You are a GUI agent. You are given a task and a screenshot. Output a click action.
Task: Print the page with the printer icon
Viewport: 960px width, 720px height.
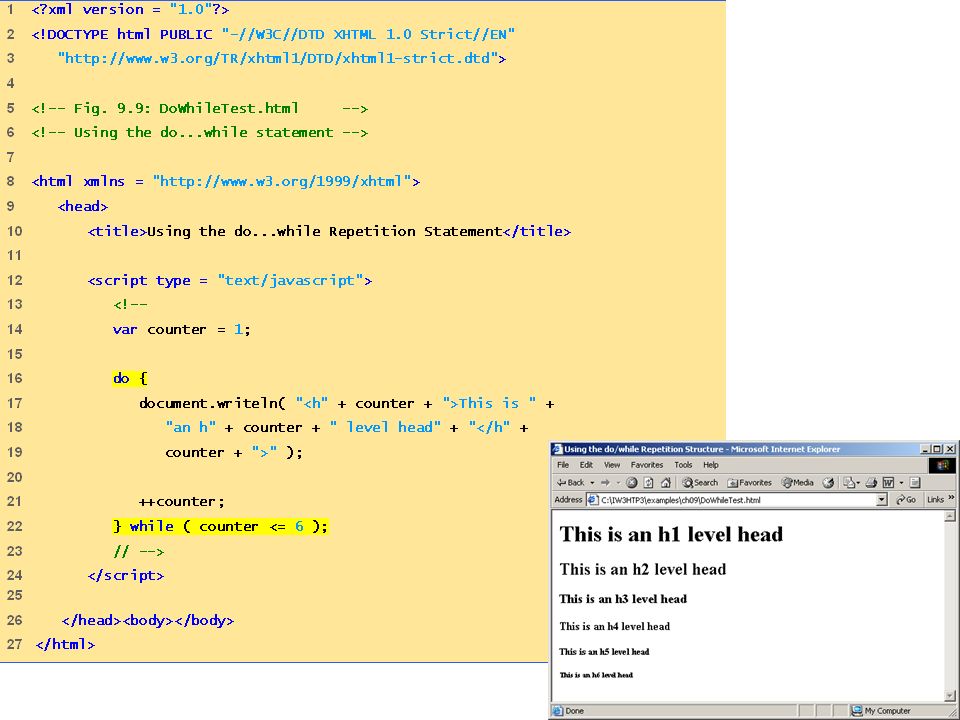(871, 482)
